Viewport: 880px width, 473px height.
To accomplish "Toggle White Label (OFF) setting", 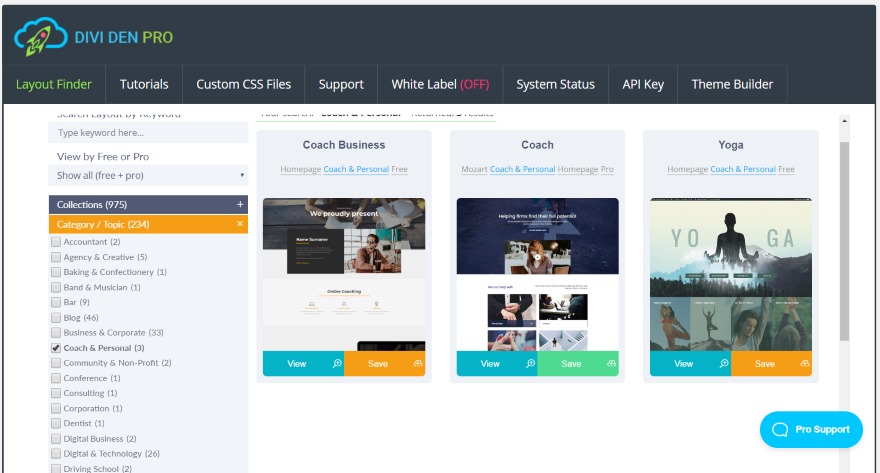I will tap(440, 84).
